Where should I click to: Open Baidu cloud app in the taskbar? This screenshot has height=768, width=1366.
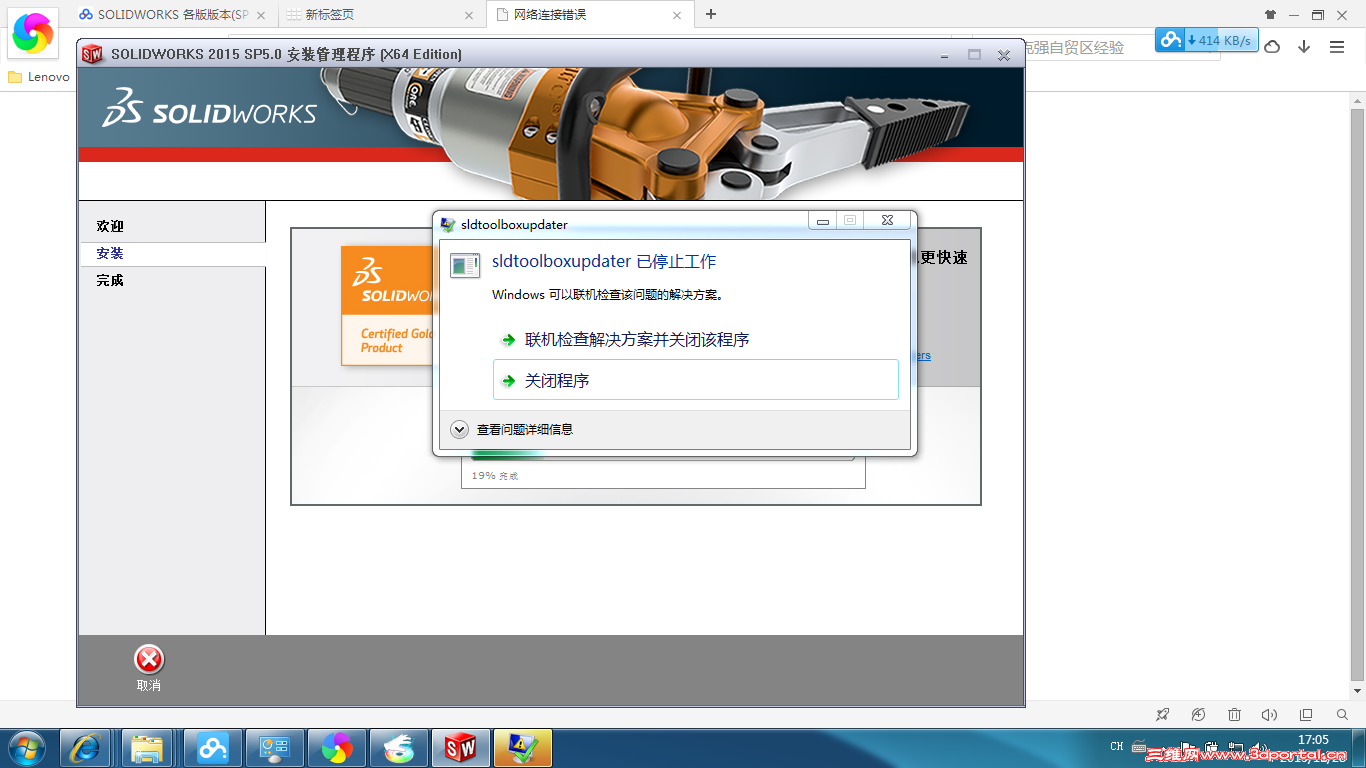pos(213,748)
